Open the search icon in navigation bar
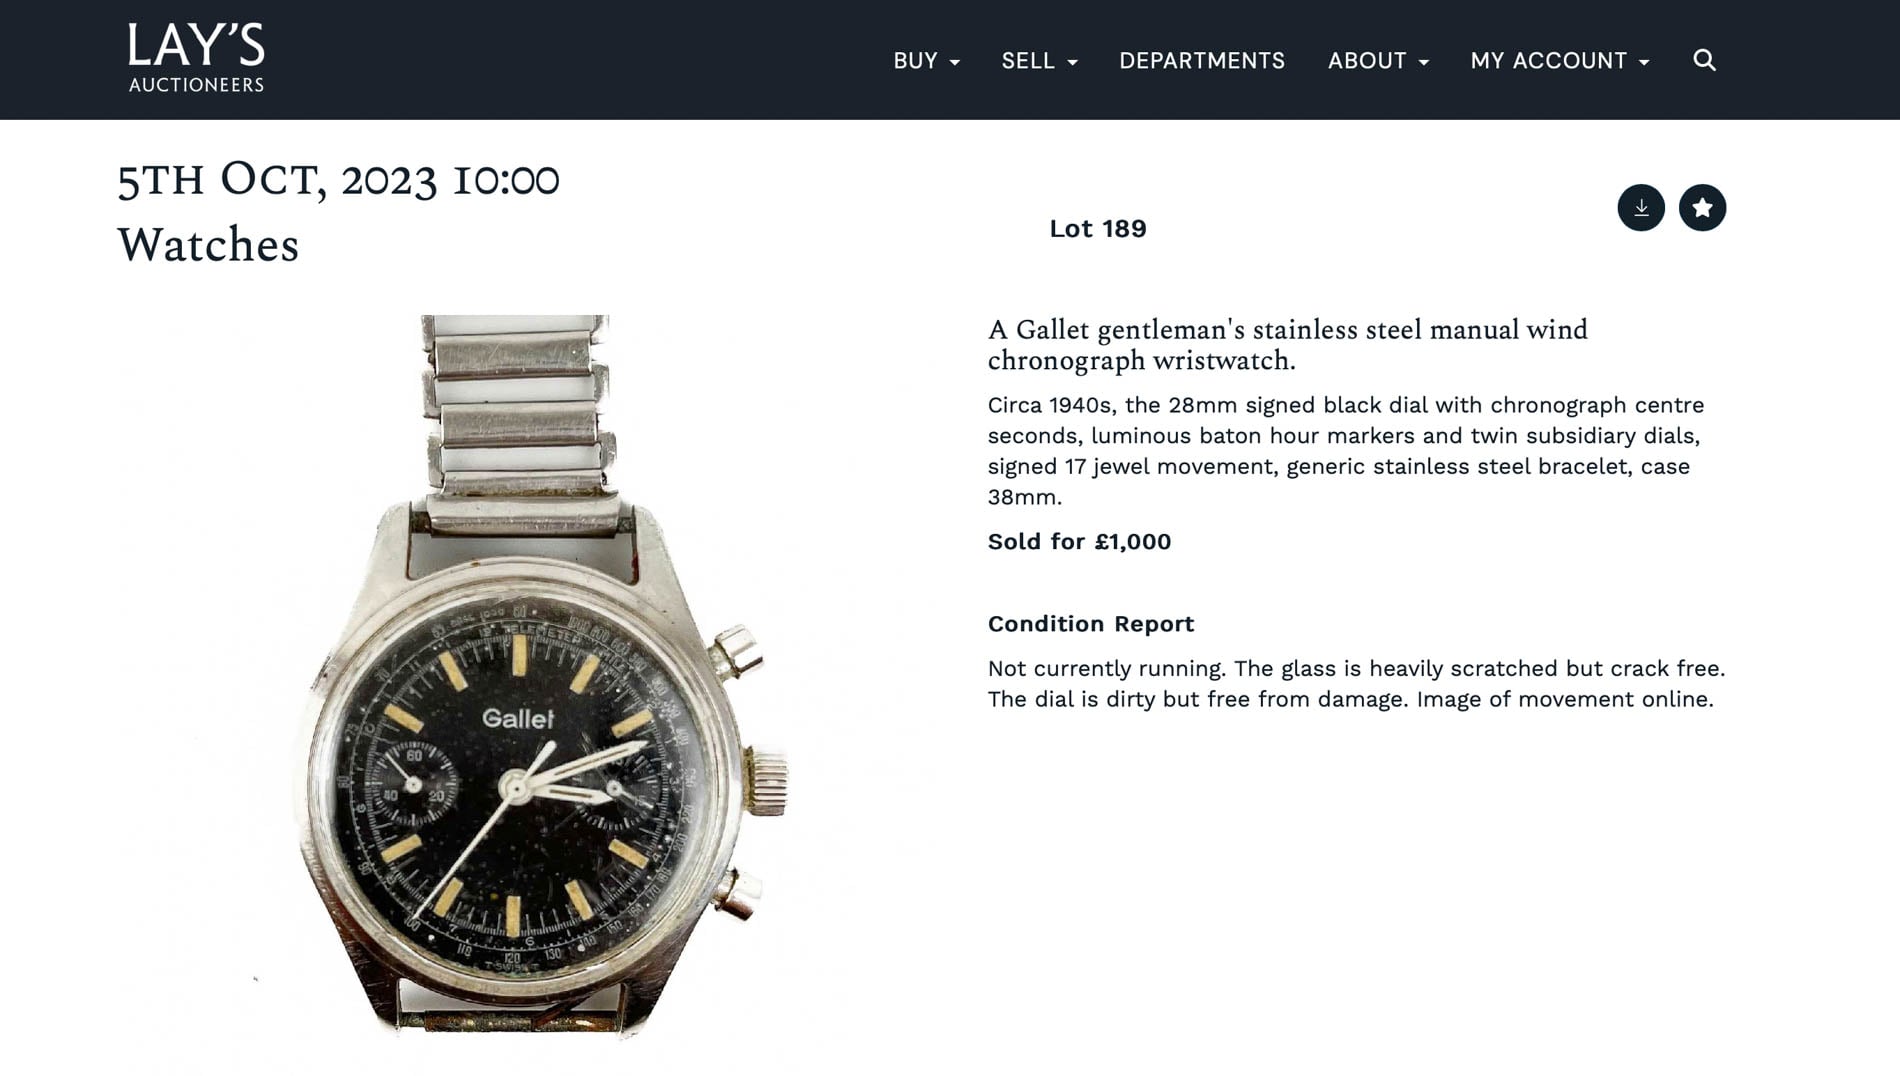1900x1076 pixels. coord(1704,61)
